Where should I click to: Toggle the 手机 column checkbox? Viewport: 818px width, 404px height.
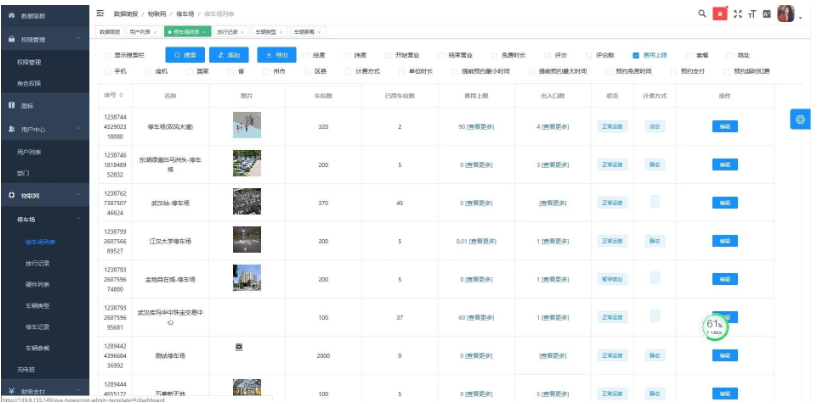(x=108, y=72)
